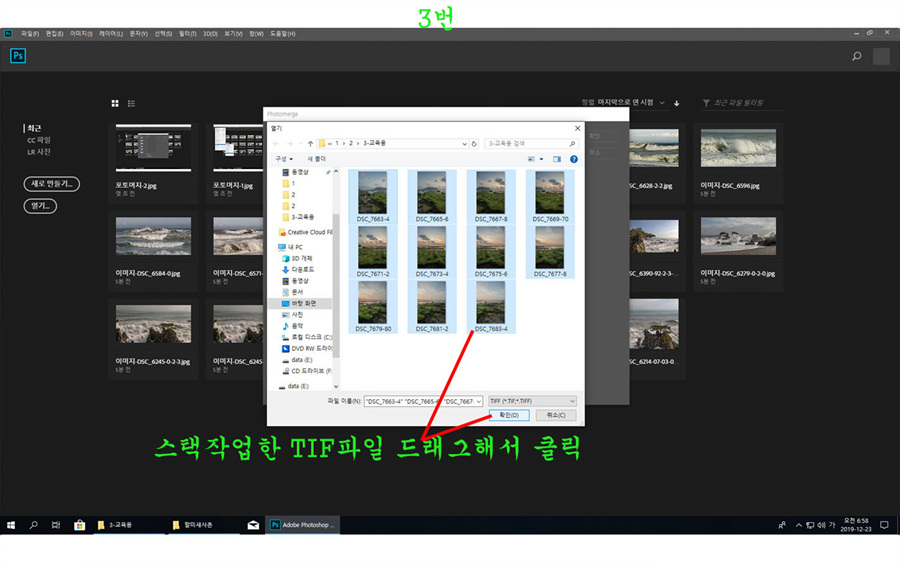Open sort order 정렬 dropdown
900x563 pixels.
[x=623, y=102]
